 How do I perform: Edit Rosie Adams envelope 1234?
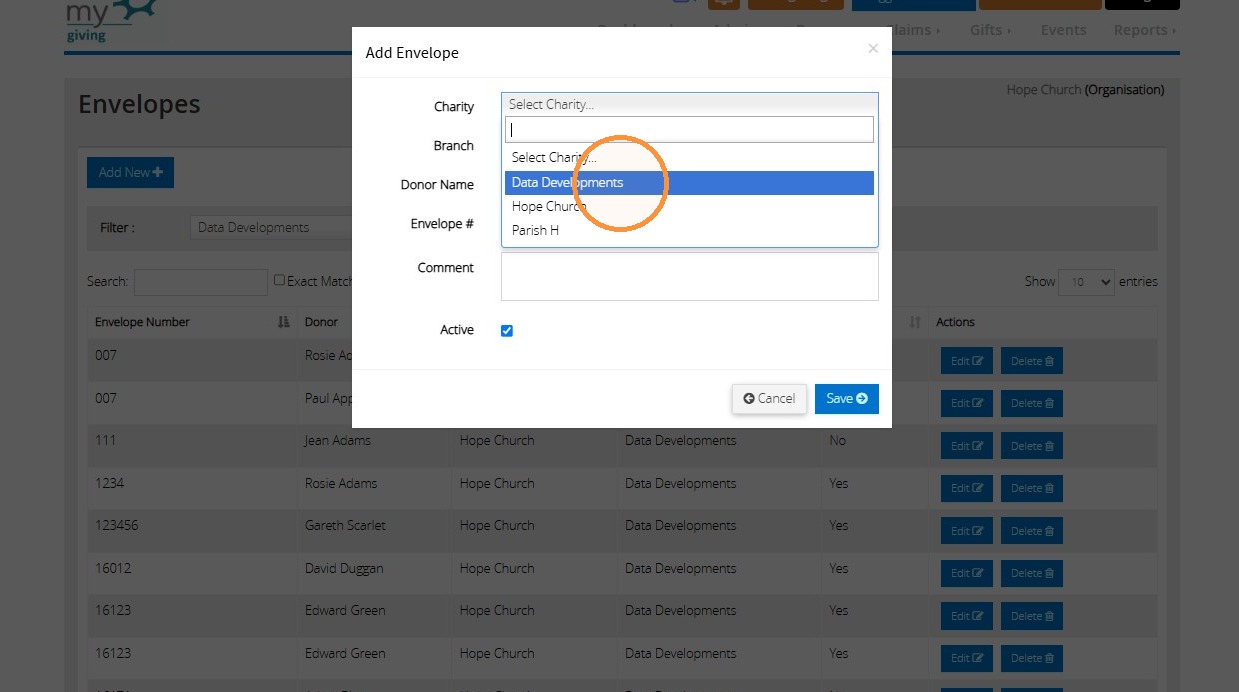967,488
